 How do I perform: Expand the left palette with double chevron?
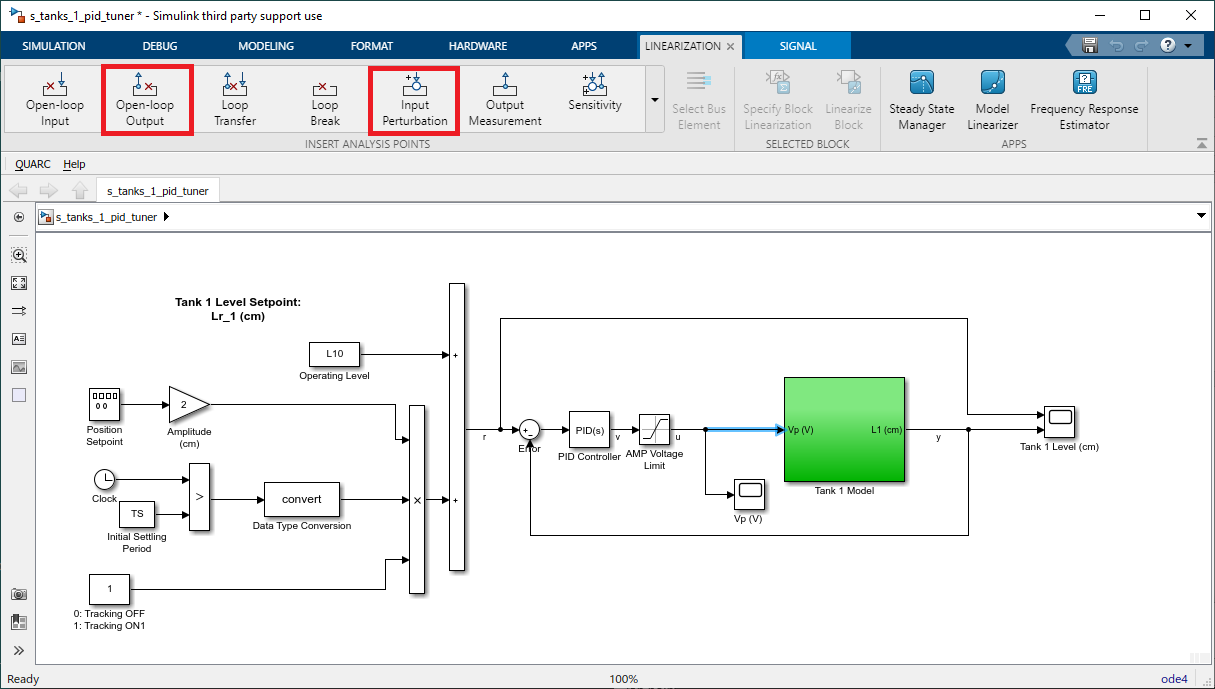click(18, 650)
